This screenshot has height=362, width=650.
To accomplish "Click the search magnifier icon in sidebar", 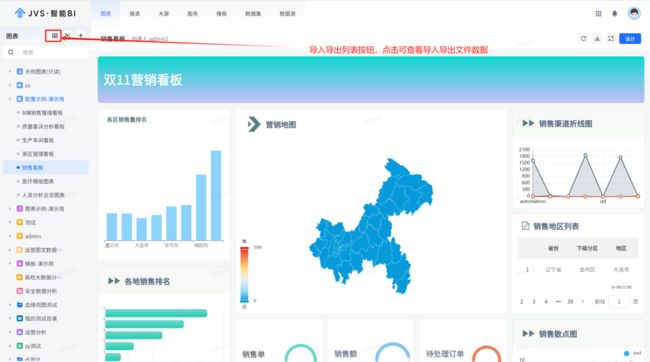I will (11, 52).
